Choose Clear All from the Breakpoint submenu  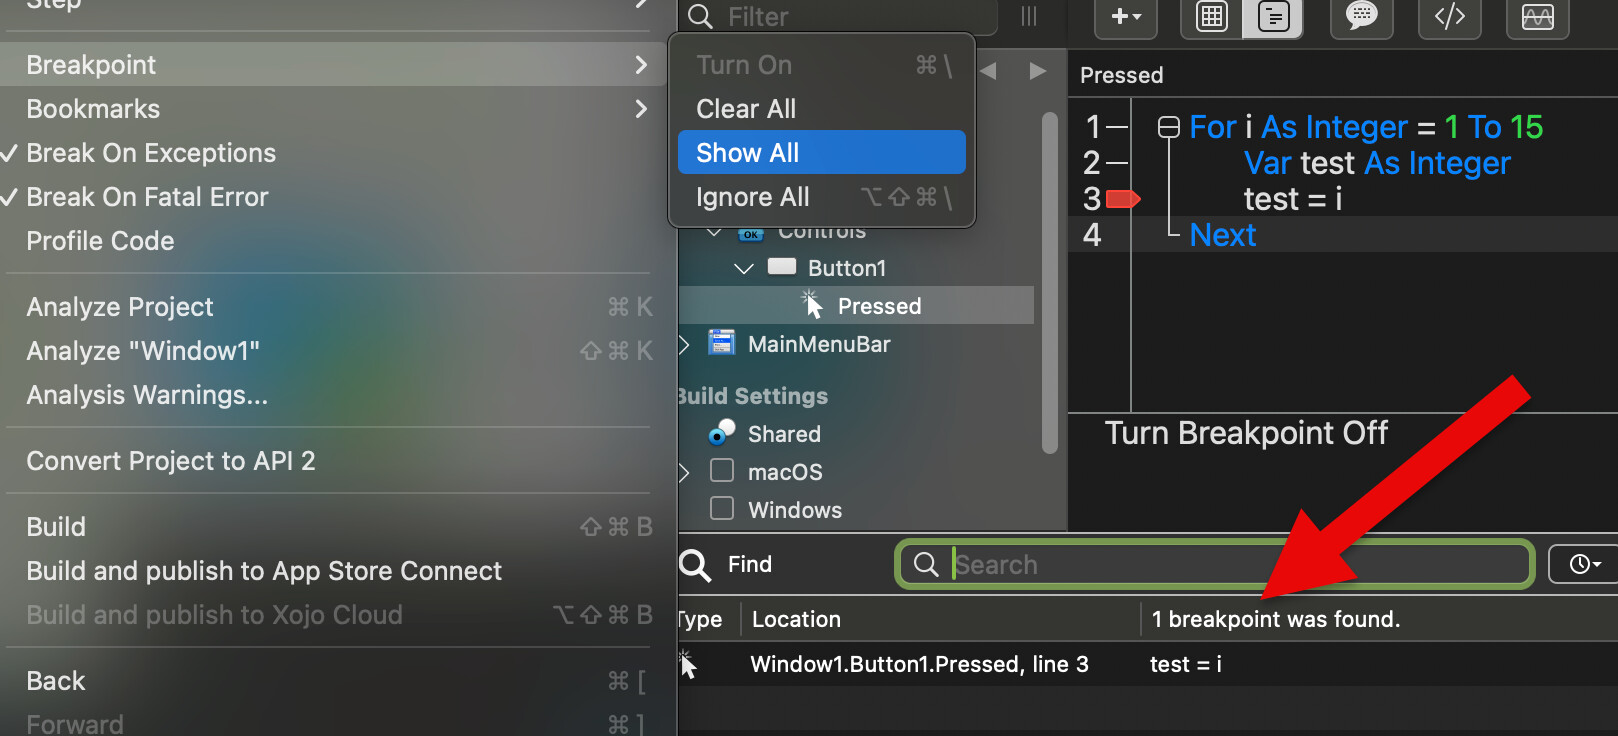[x=746, y=109]
